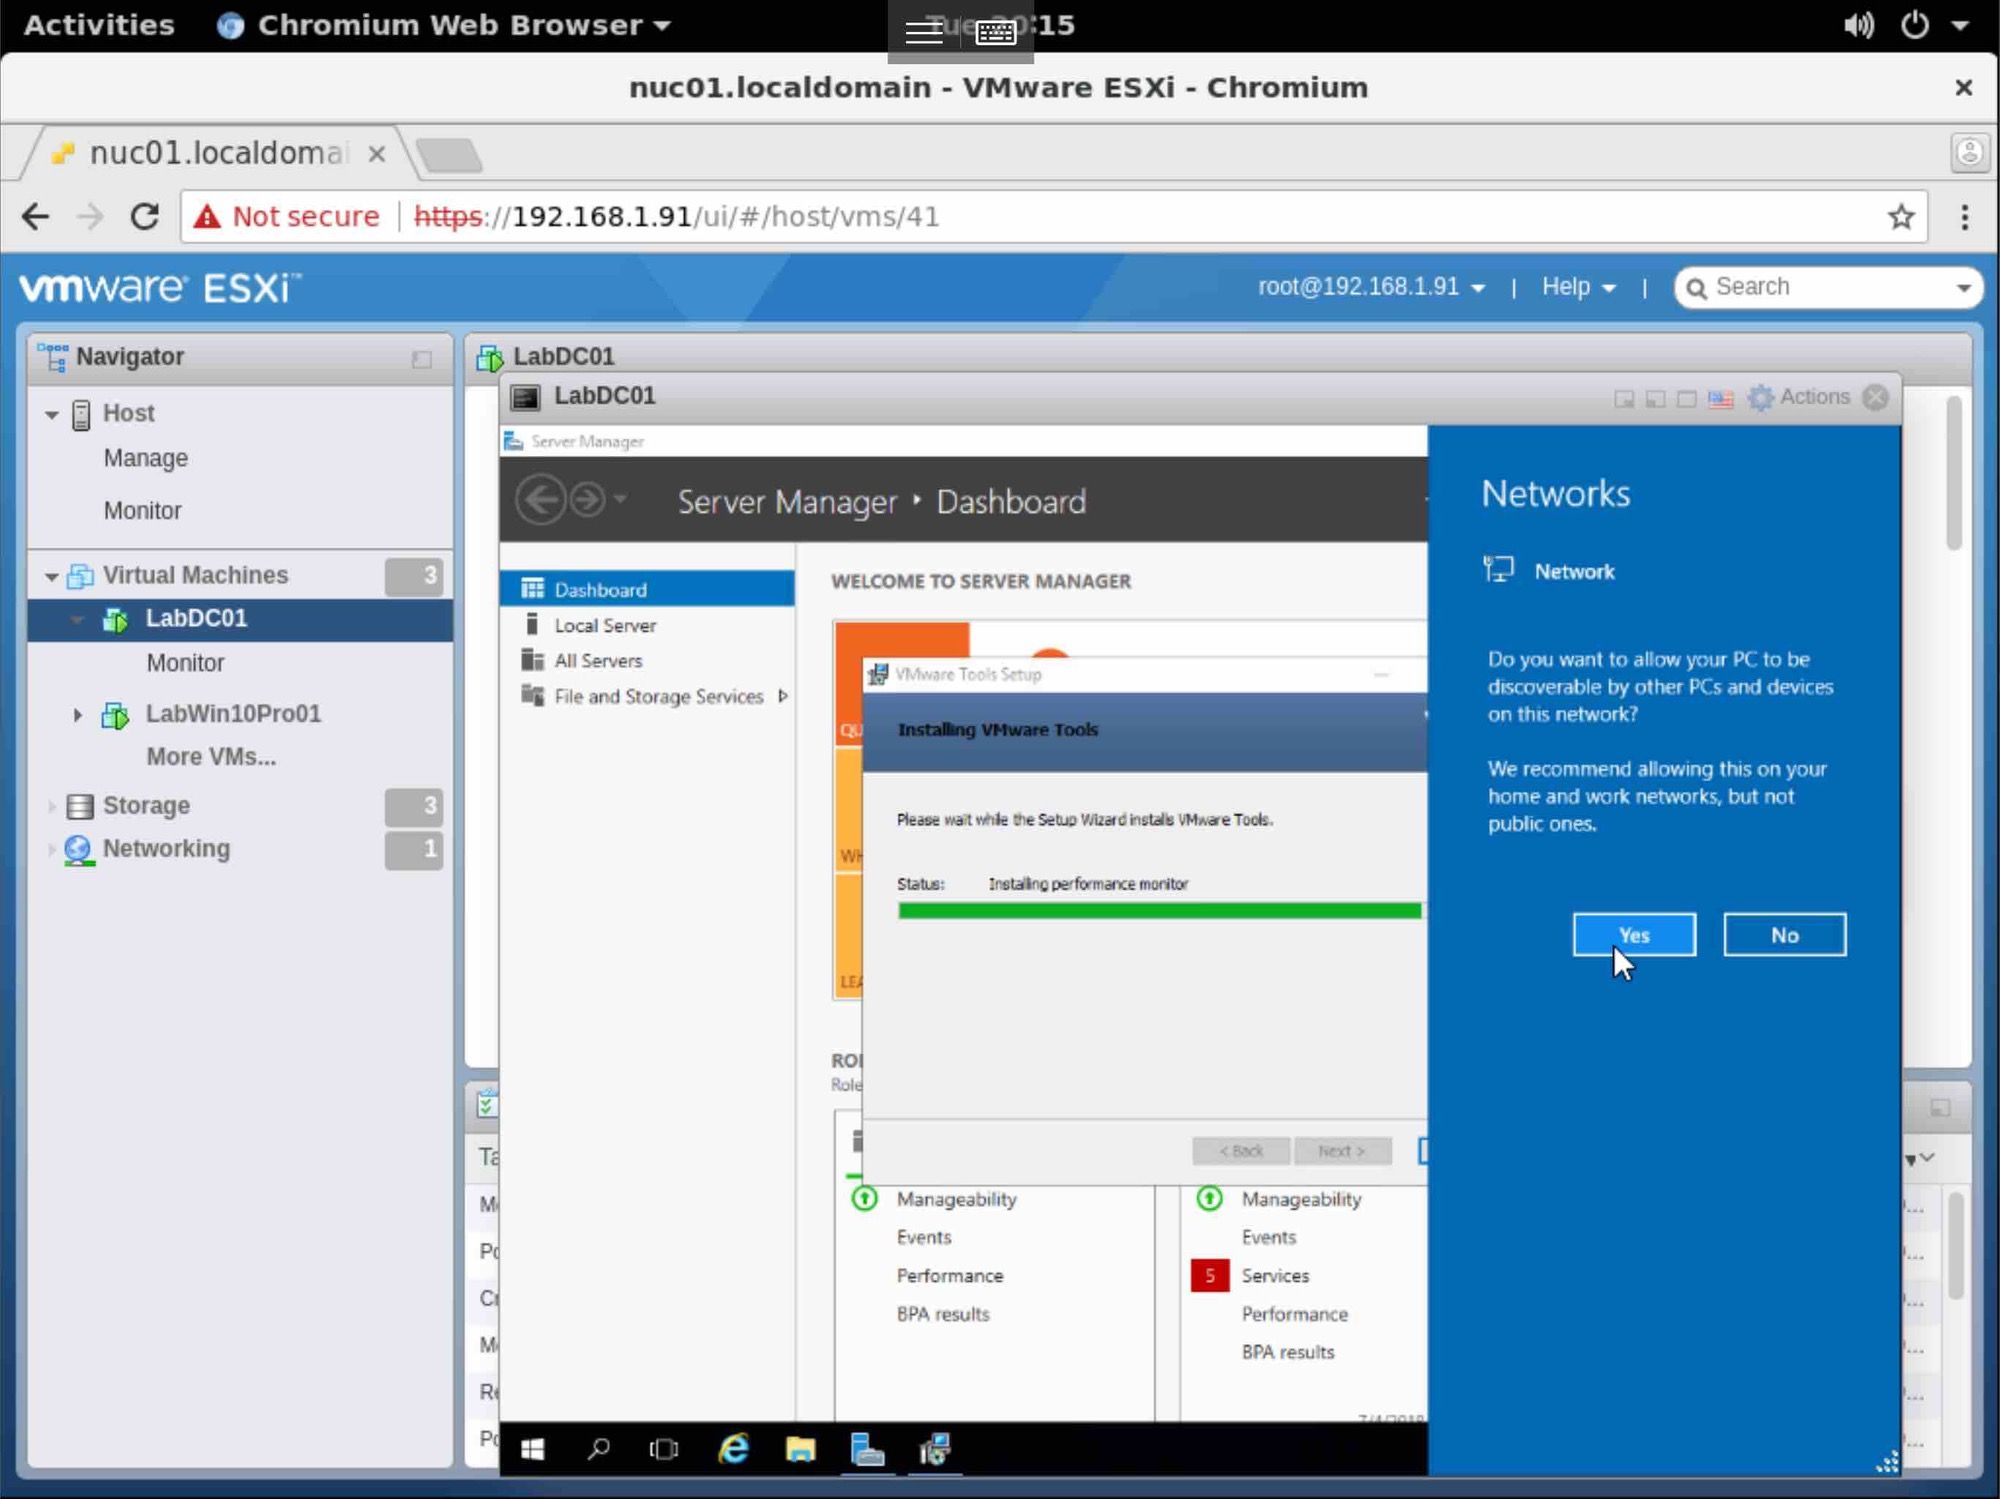Click the Not secure warning icon
This screenshot has width=2000, height=1499.
[x=207, y=216]
